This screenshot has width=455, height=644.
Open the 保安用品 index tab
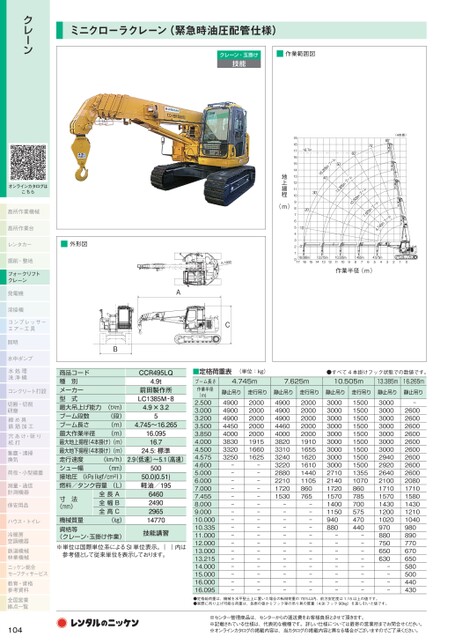click(25, 505)
